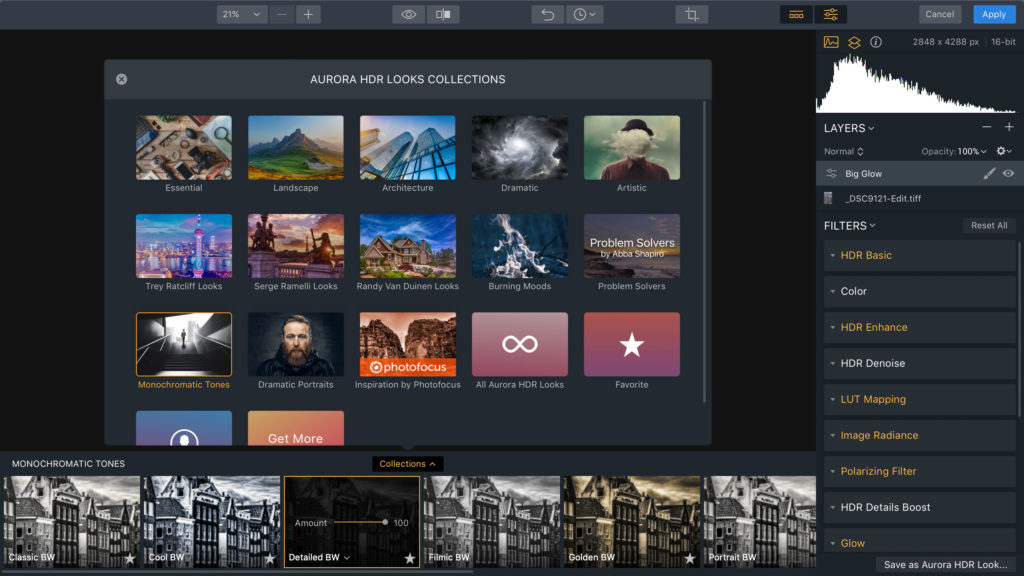Collapse the Collections dropdown button

pos(408,464)
